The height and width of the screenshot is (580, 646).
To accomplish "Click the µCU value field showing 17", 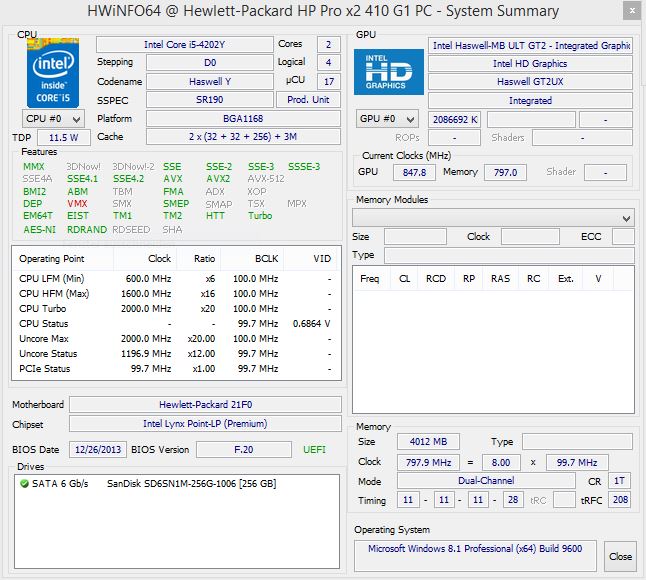I will 328,82.
